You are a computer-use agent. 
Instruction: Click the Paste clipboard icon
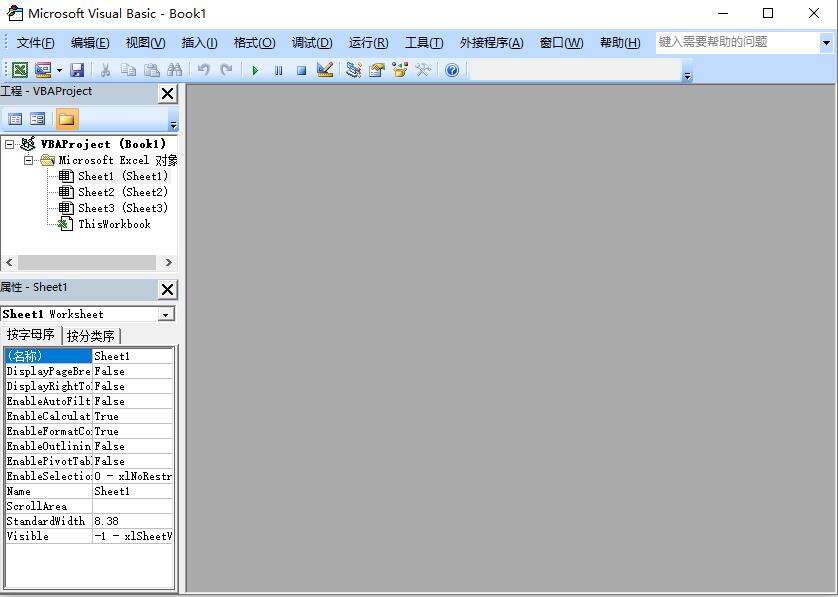152,70
